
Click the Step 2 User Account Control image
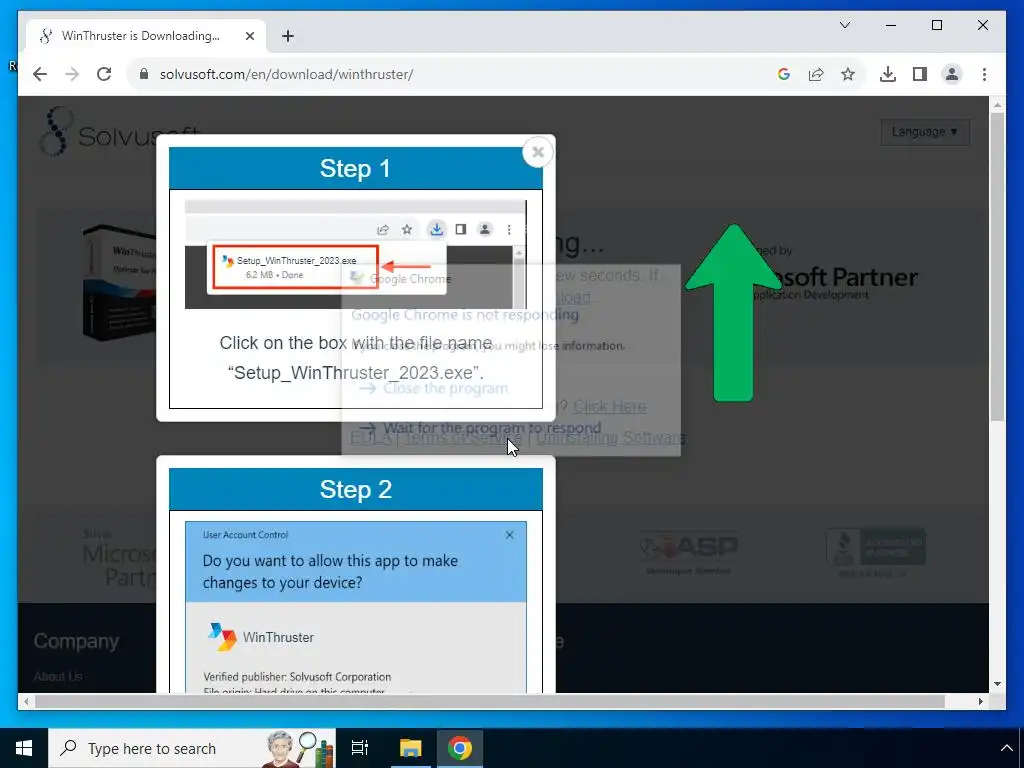point(355,607)
